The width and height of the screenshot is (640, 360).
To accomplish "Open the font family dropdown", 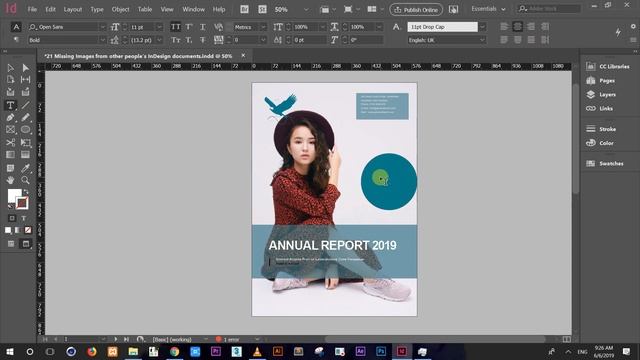I will coord(102,27).
